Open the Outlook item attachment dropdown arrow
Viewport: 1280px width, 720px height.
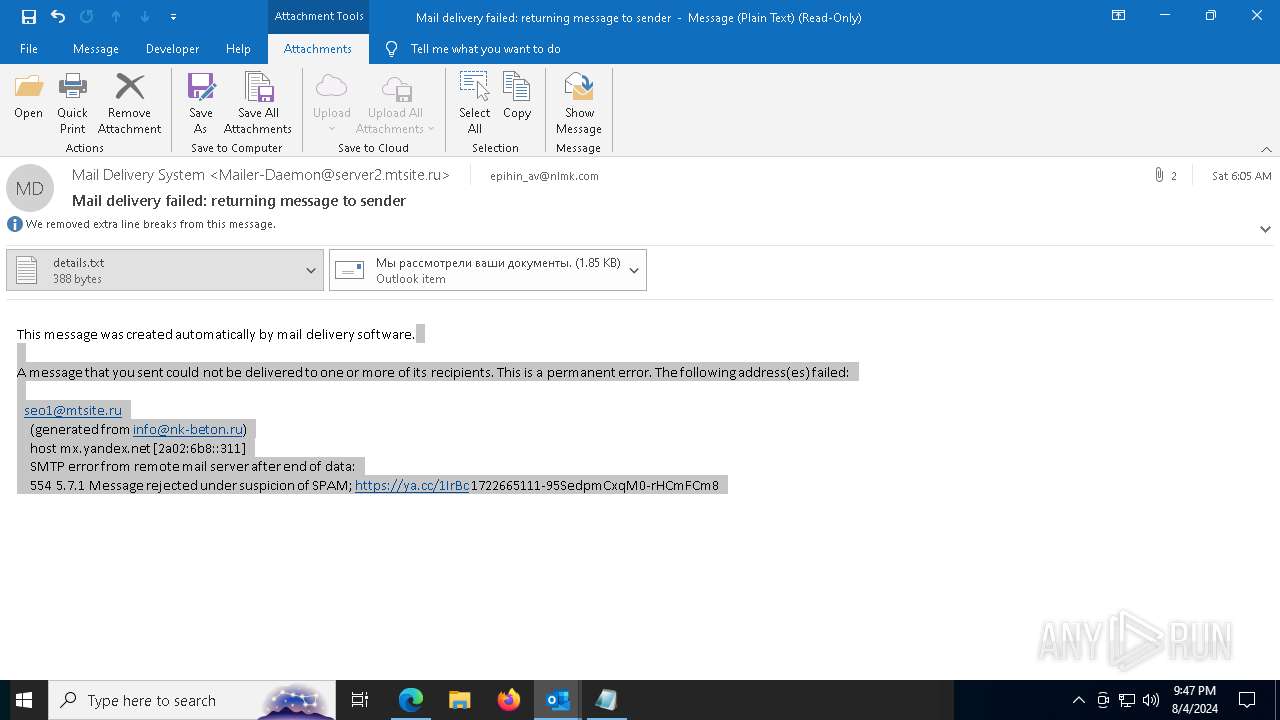tap(634, 270)
